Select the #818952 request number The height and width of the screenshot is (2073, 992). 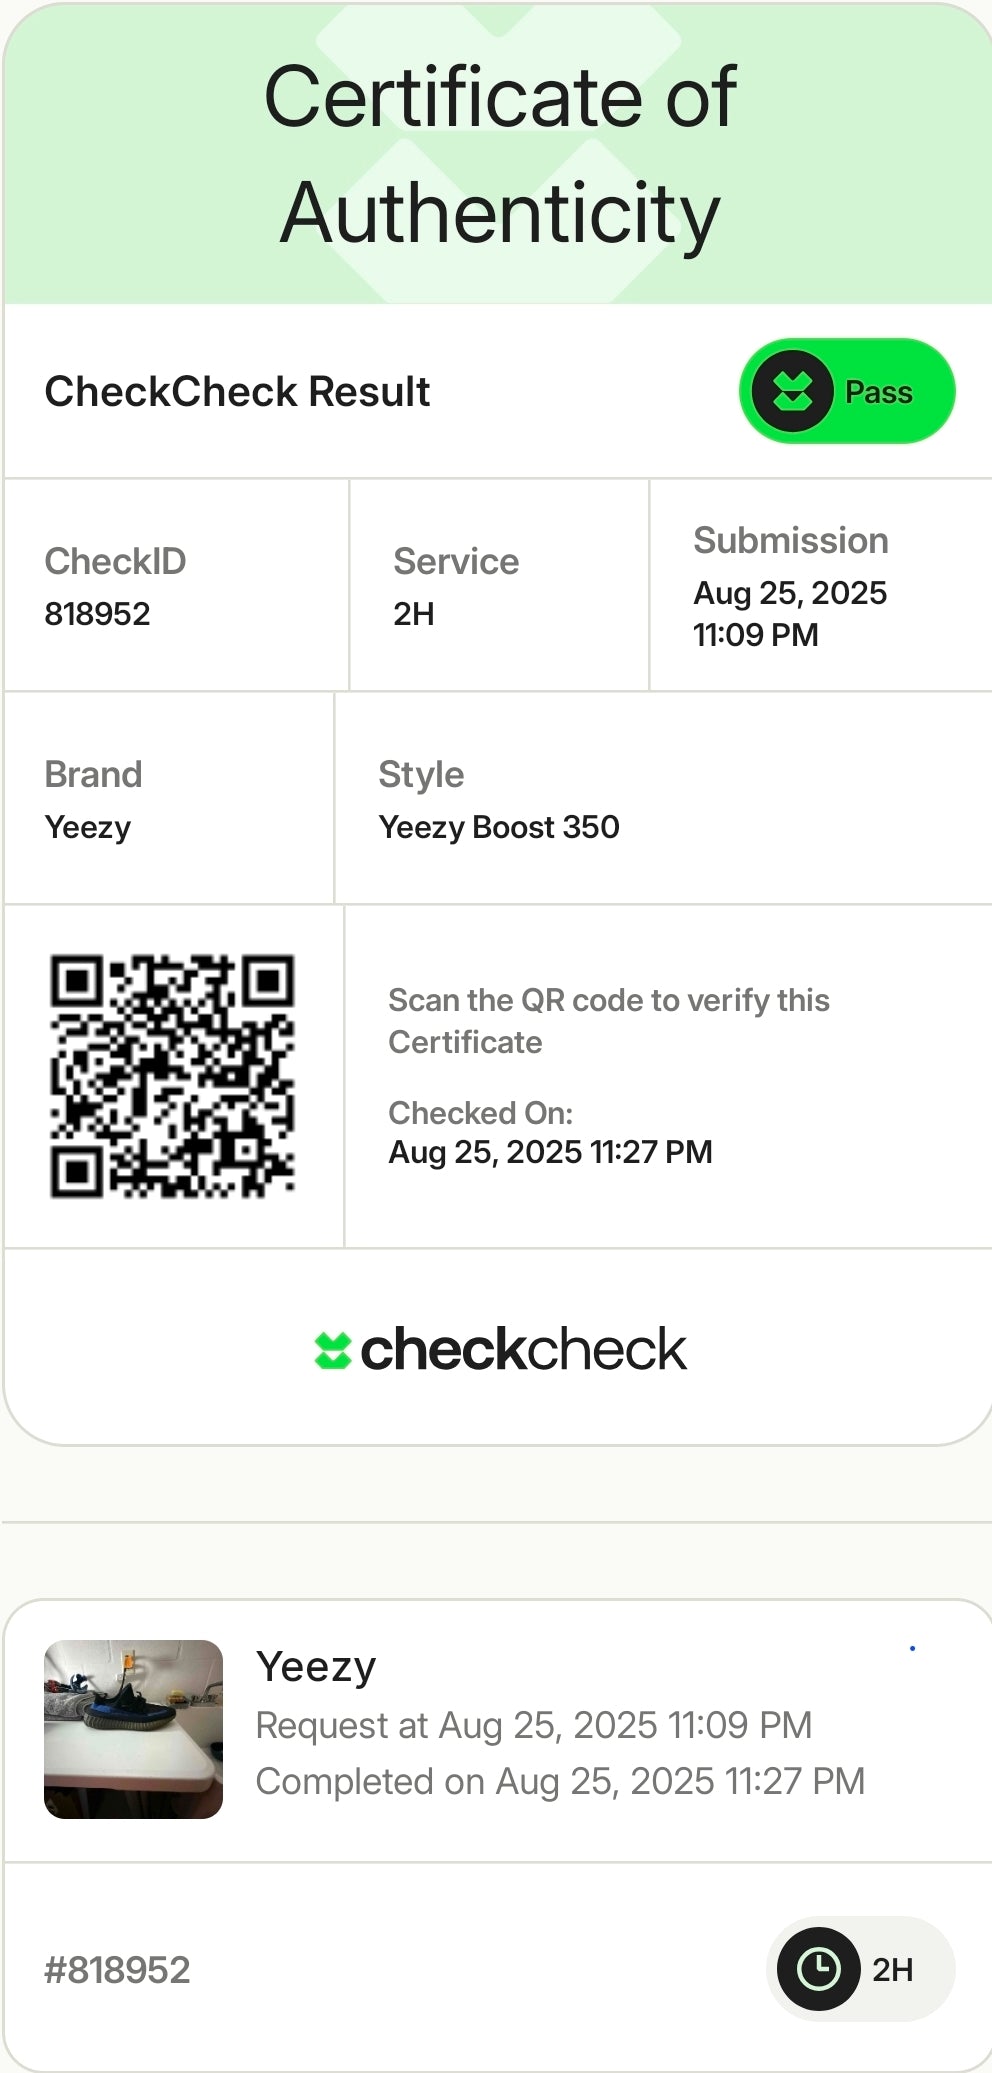[x=117, y=1969]
